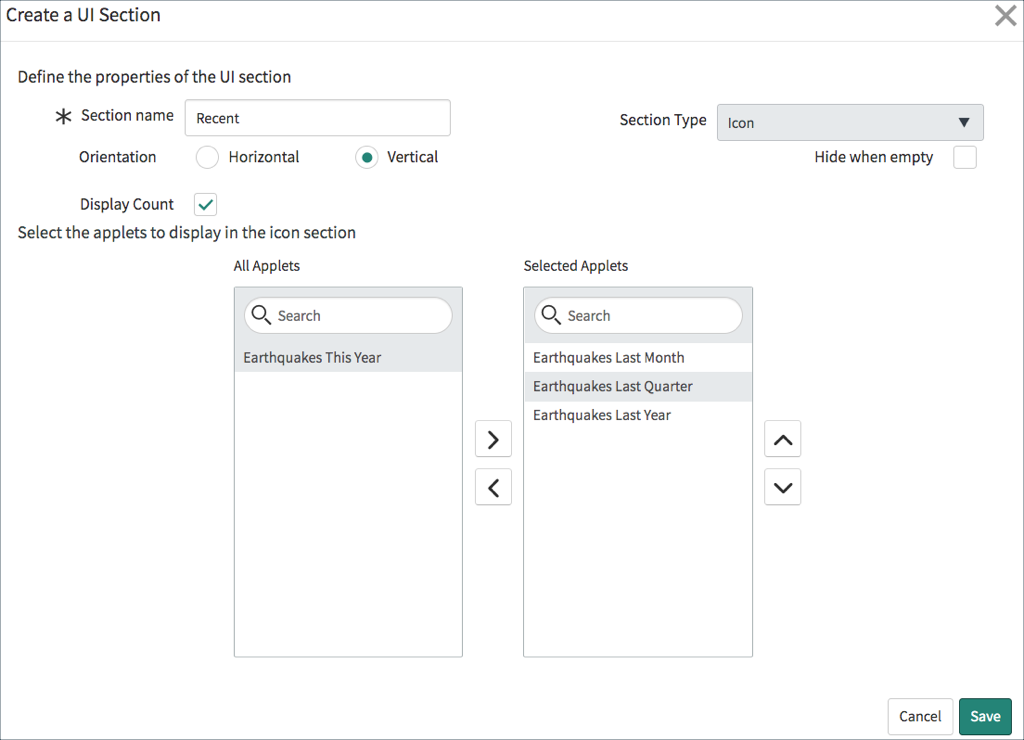Click right arrow to add applet

click(x=493, y=438)
